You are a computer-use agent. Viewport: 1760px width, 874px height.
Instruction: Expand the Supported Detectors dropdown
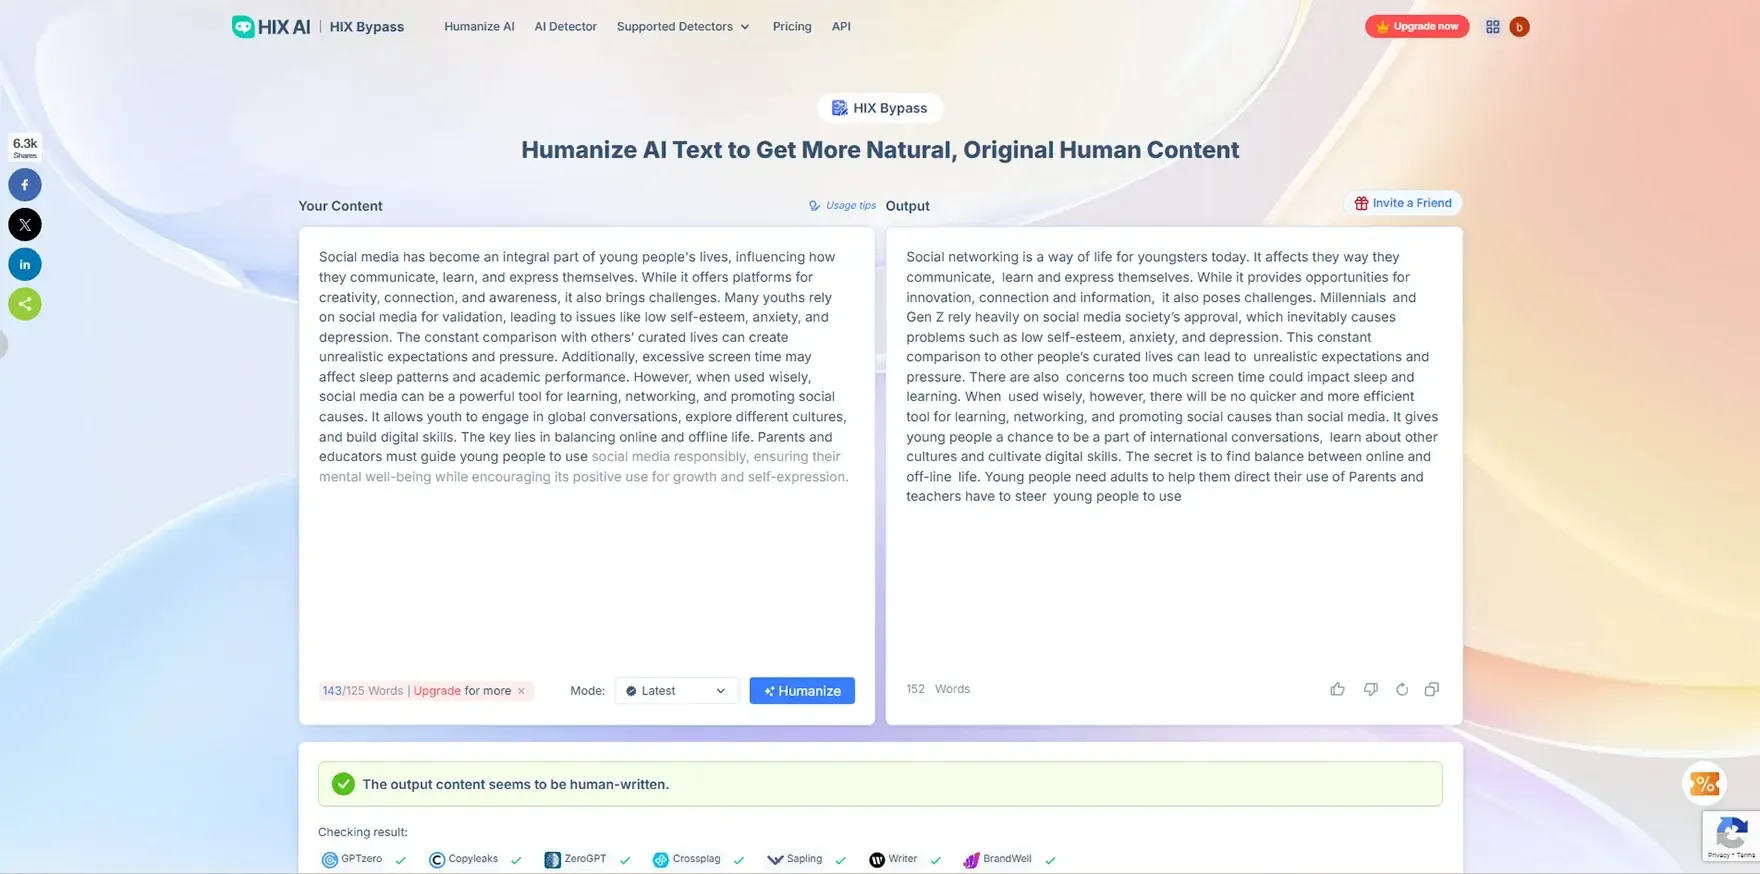(x=683, y=27)
